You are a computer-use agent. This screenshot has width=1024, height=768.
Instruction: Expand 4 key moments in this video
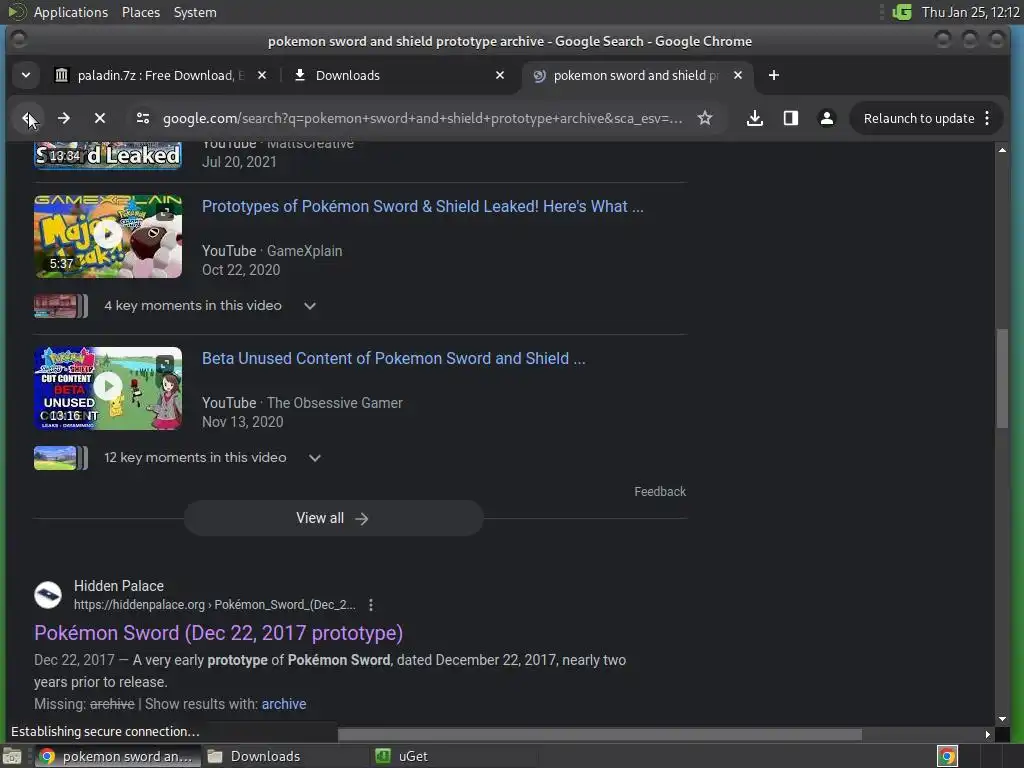310,306
